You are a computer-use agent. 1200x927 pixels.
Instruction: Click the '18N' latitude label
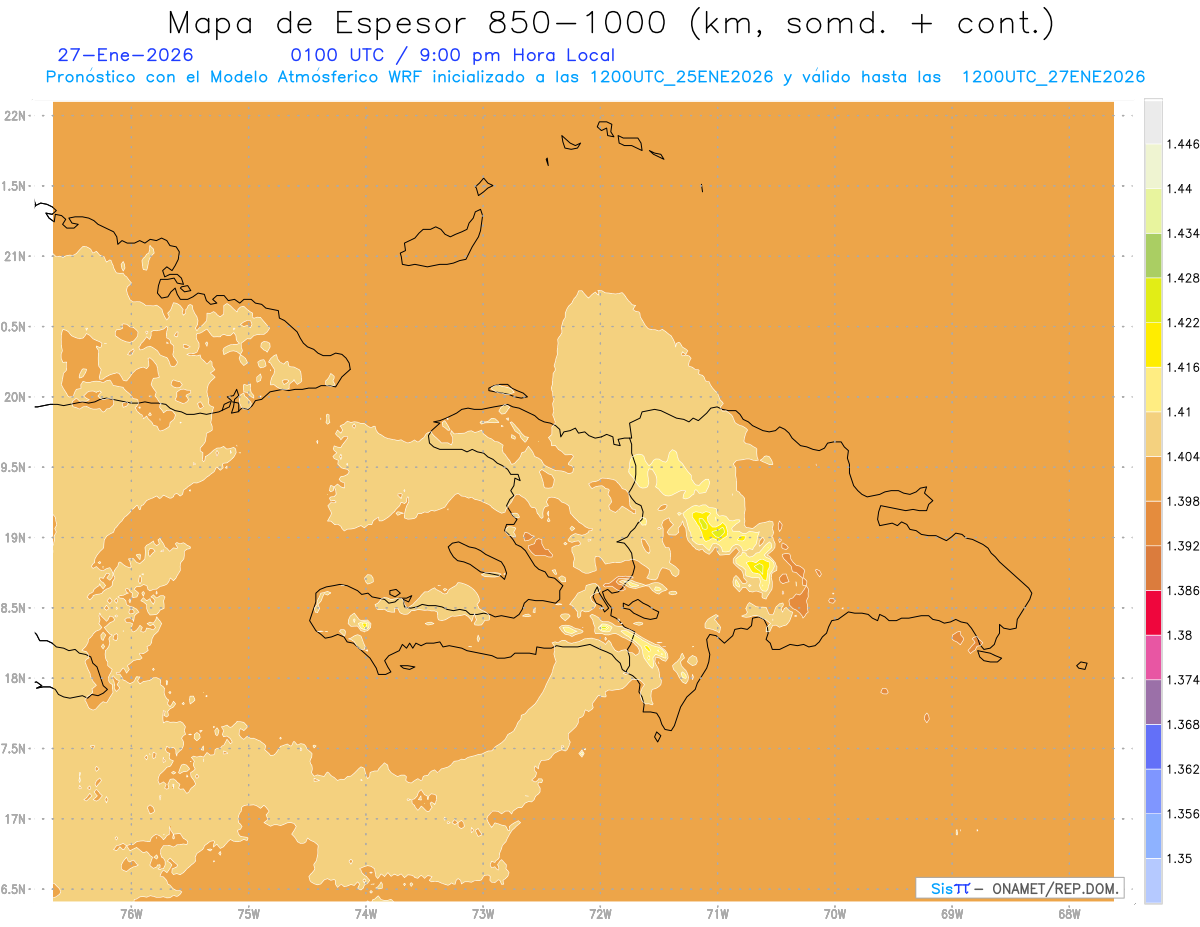coord(15,678)
